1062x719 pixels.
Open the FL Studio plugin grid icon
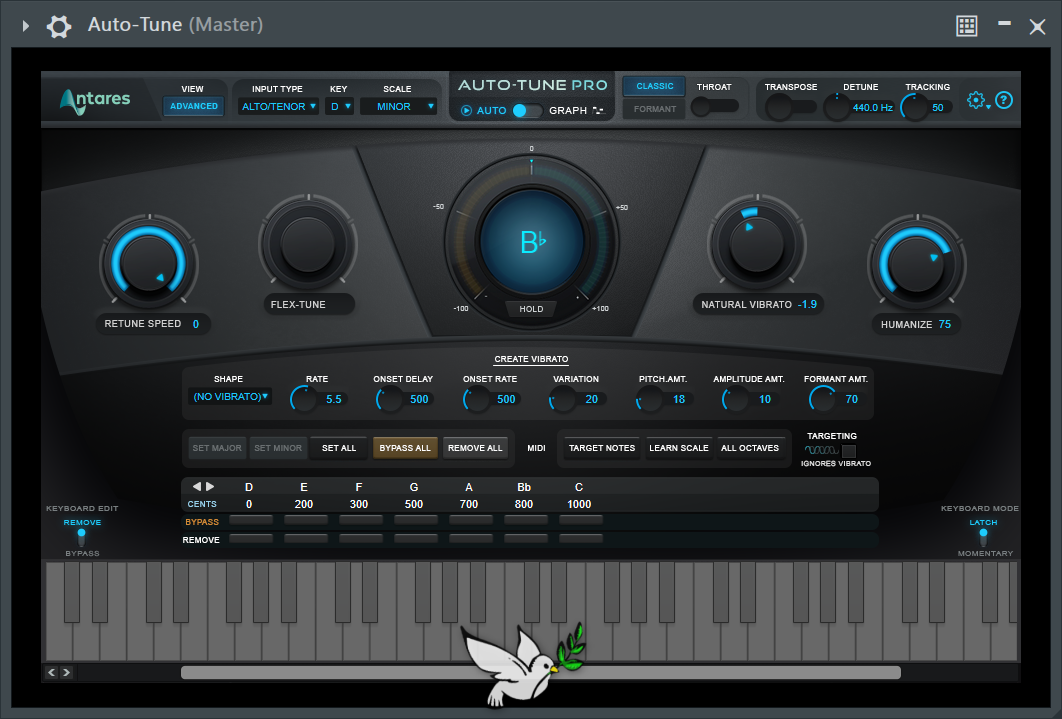tap(967, 26)
